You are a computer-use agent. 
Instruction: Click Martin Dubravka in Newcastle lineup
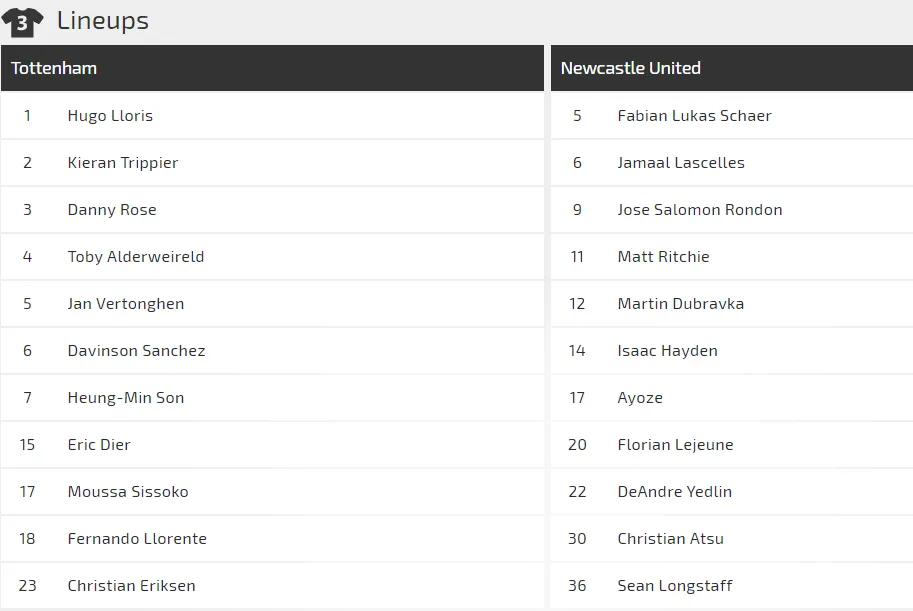click(680, 304)
